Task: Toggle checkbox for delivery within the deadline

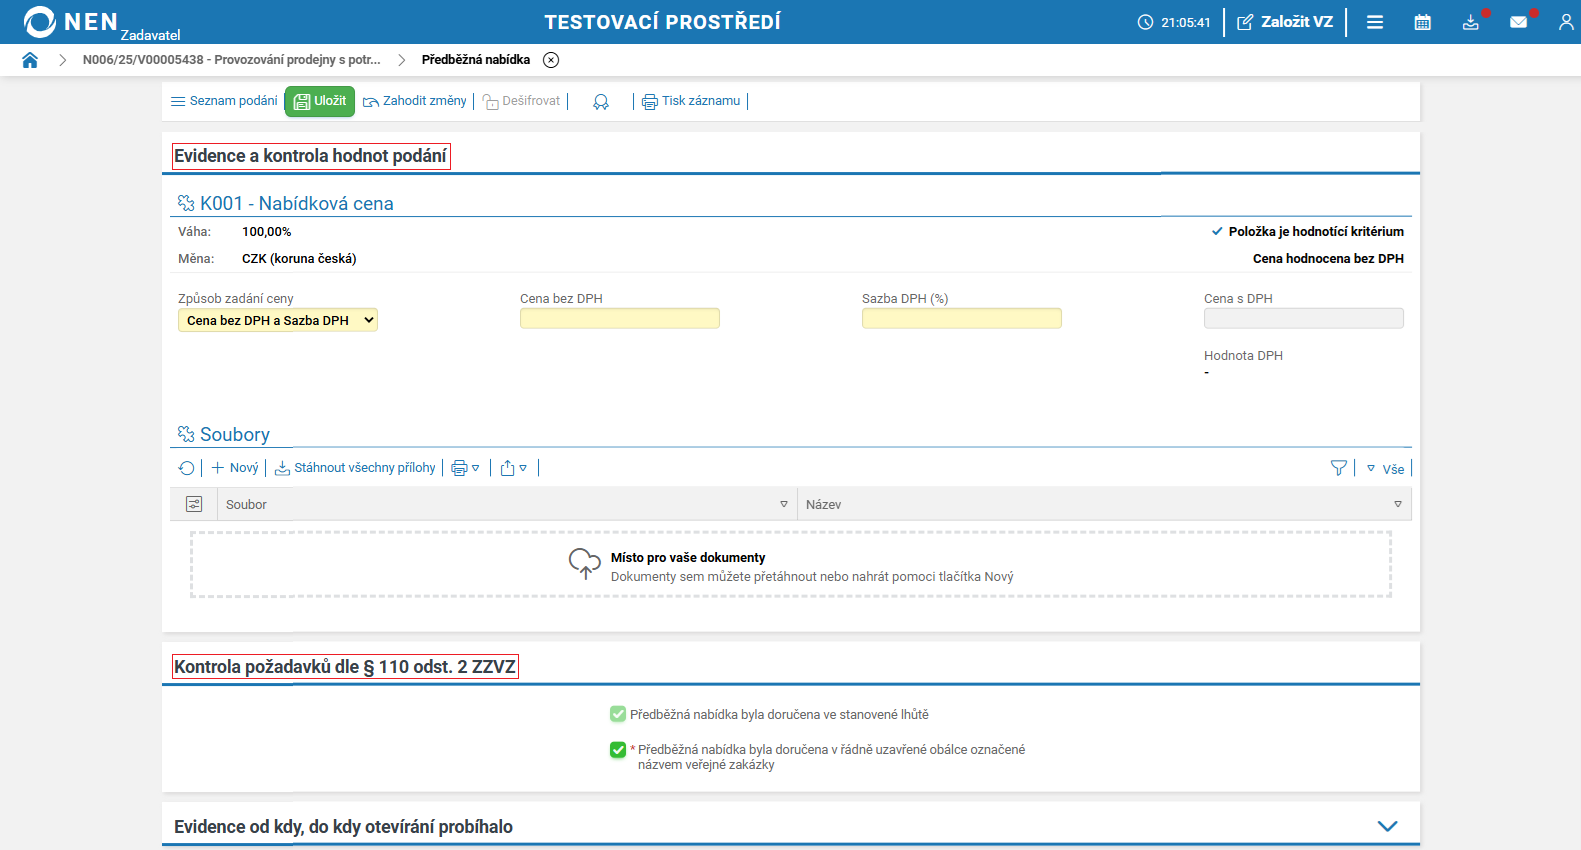Action: click(618, 714)
